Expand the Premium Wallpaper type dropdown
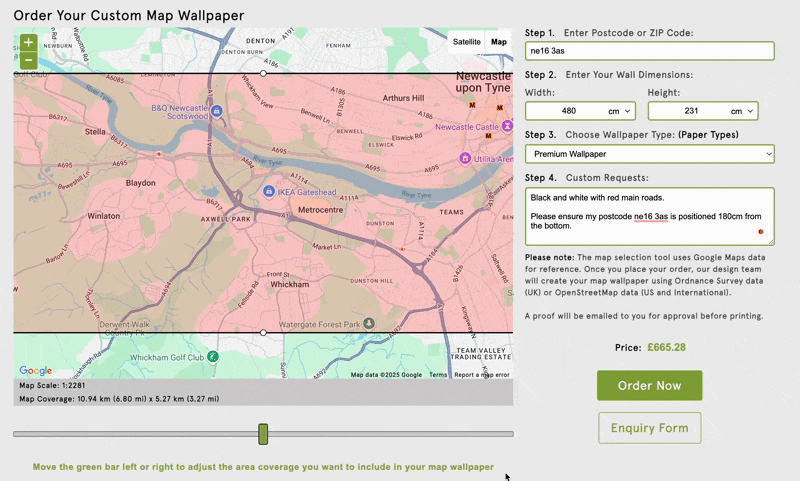The width and height of the screenshot is (800, 481). pyautogui.click(x=649, y=154)
